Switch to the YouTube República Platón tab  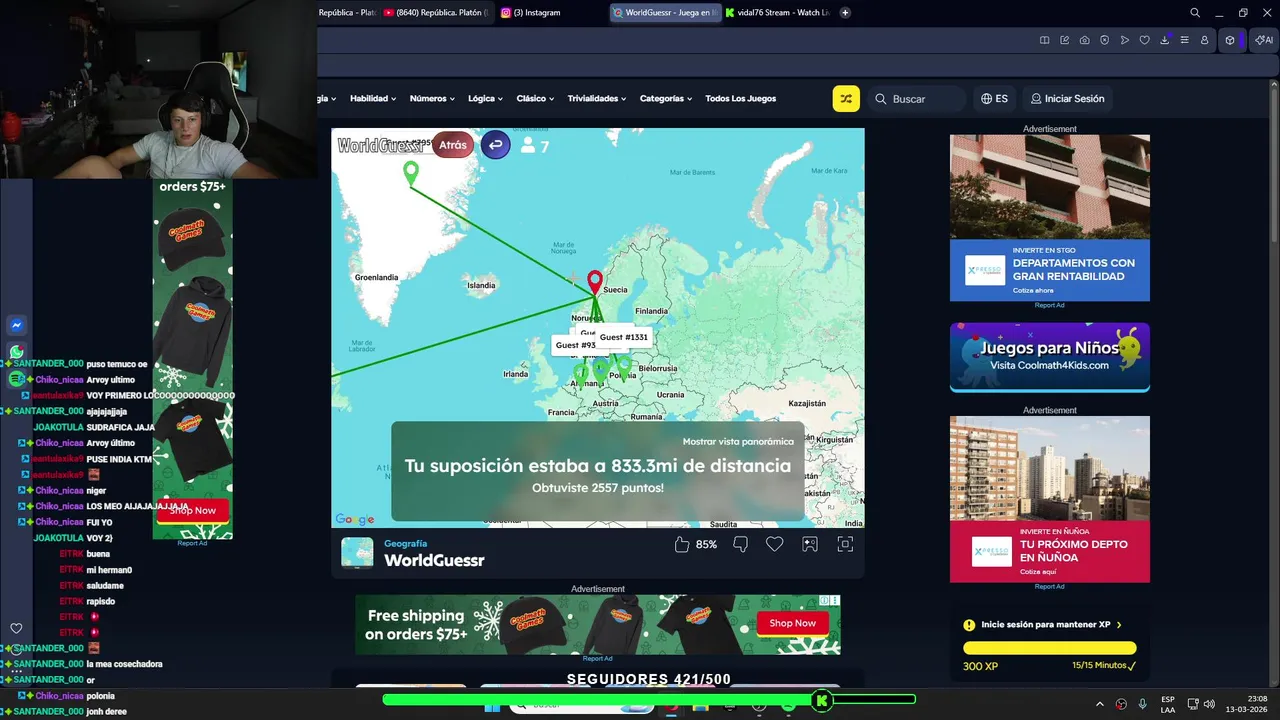point(437,13)
